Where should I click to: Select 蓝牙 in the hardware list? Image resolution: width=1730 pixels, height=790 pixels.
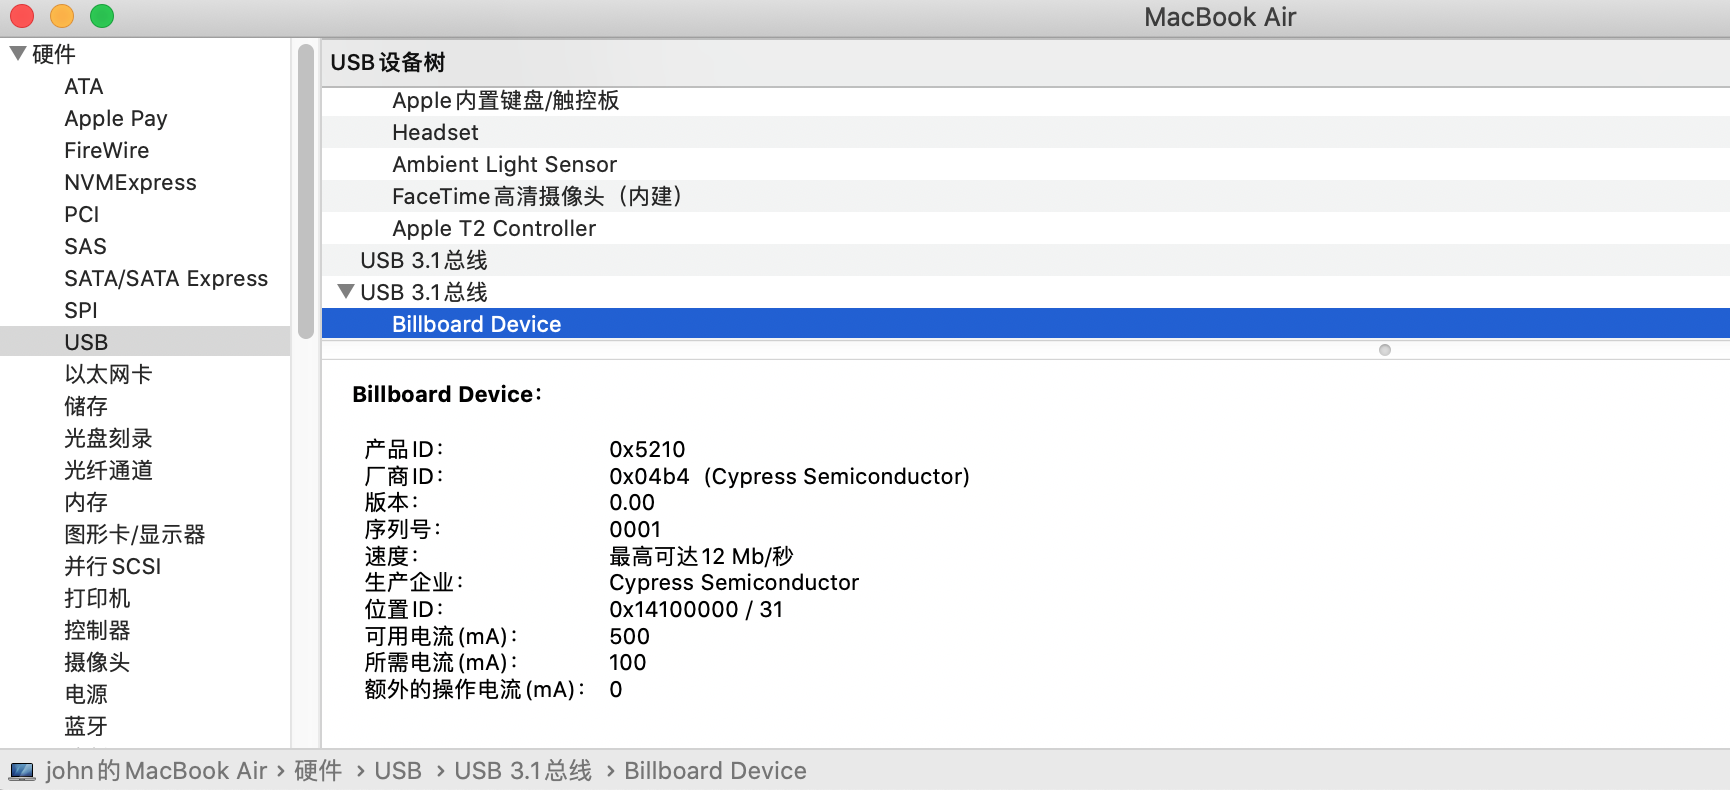coord(86,726)
